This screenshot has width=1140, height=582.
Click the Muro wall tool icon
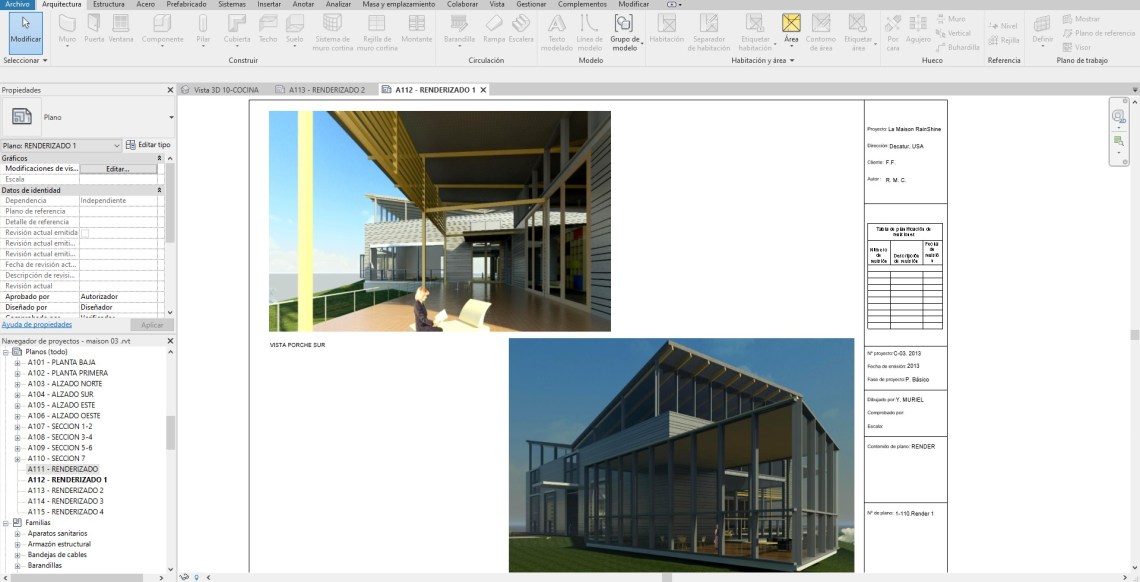pos(67,24)
